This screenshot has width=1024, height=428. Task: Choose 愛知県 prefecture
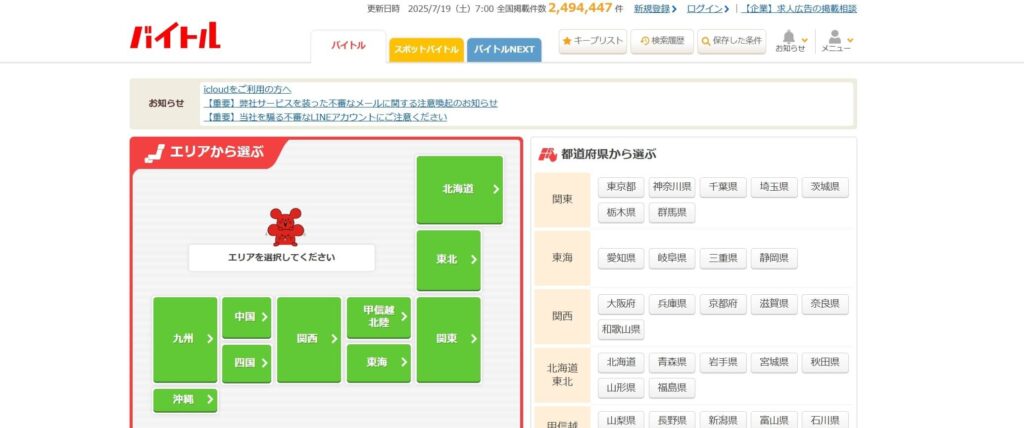click(x=621, y=258)
